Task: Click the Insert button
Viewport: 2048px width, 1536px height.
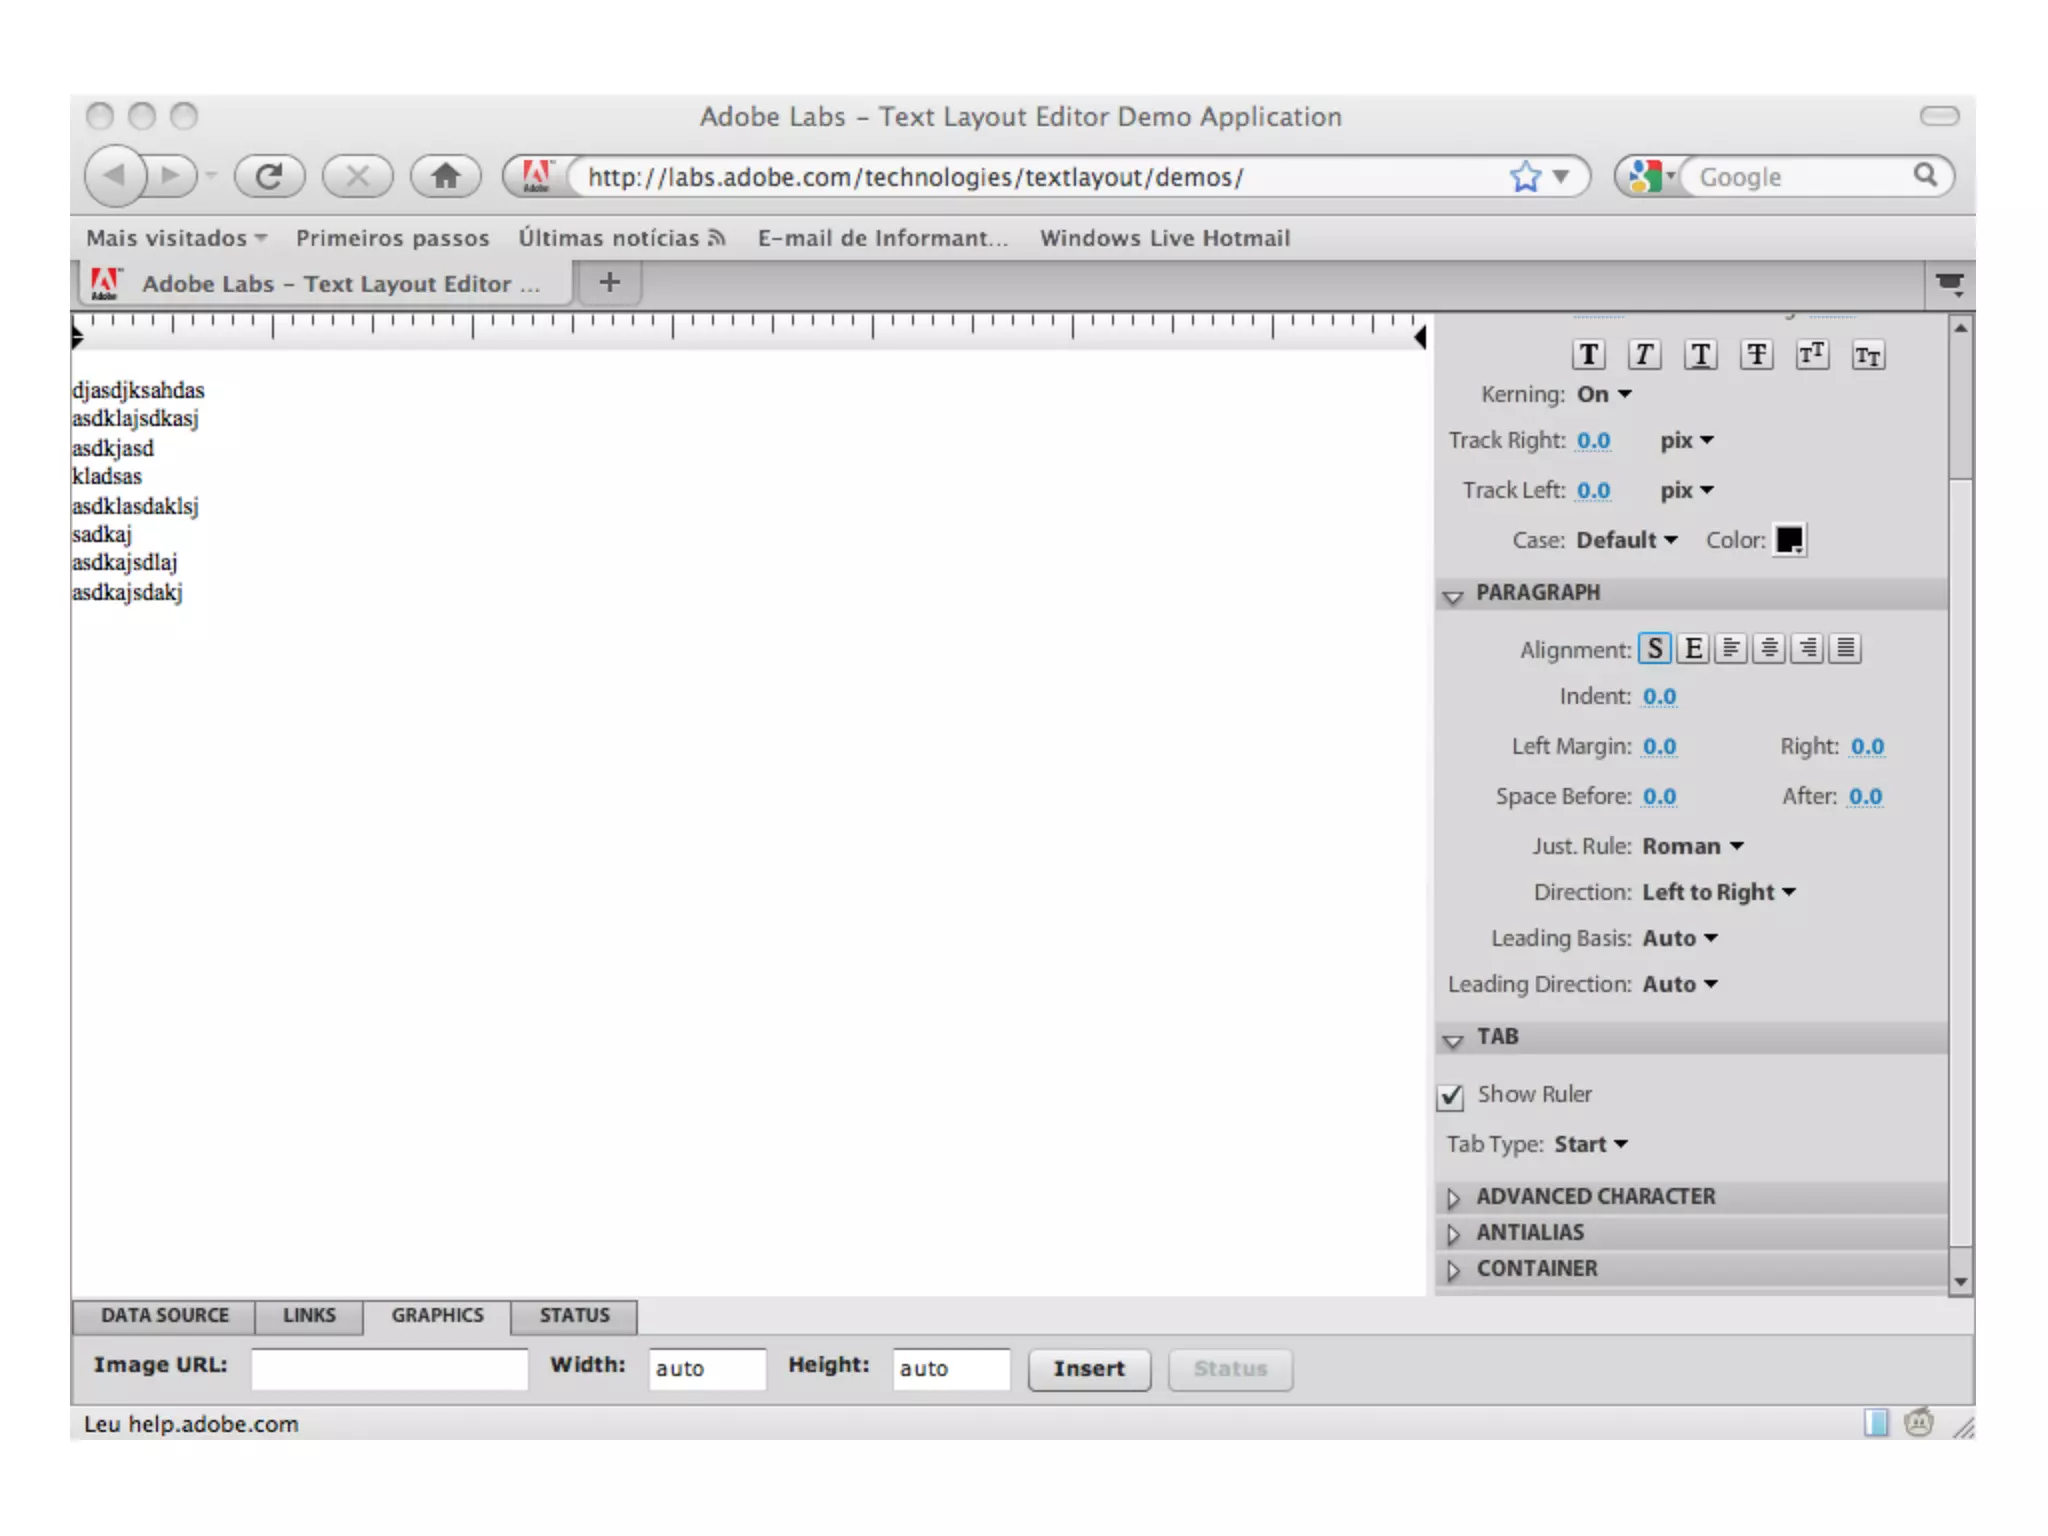Action: click(1088, 1369)
